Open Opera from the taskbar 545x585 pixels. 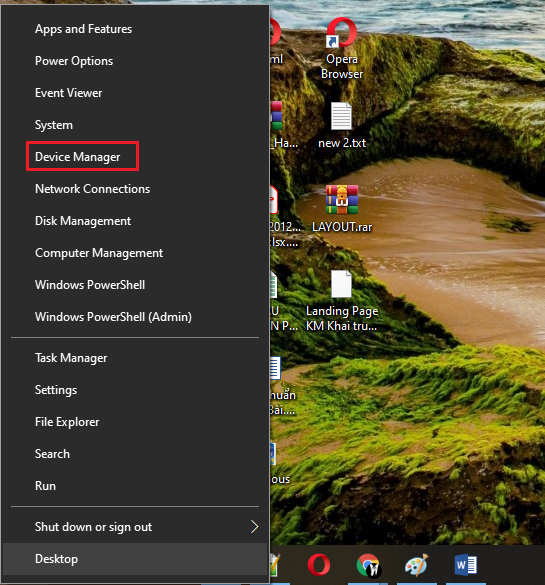(319, 565)
